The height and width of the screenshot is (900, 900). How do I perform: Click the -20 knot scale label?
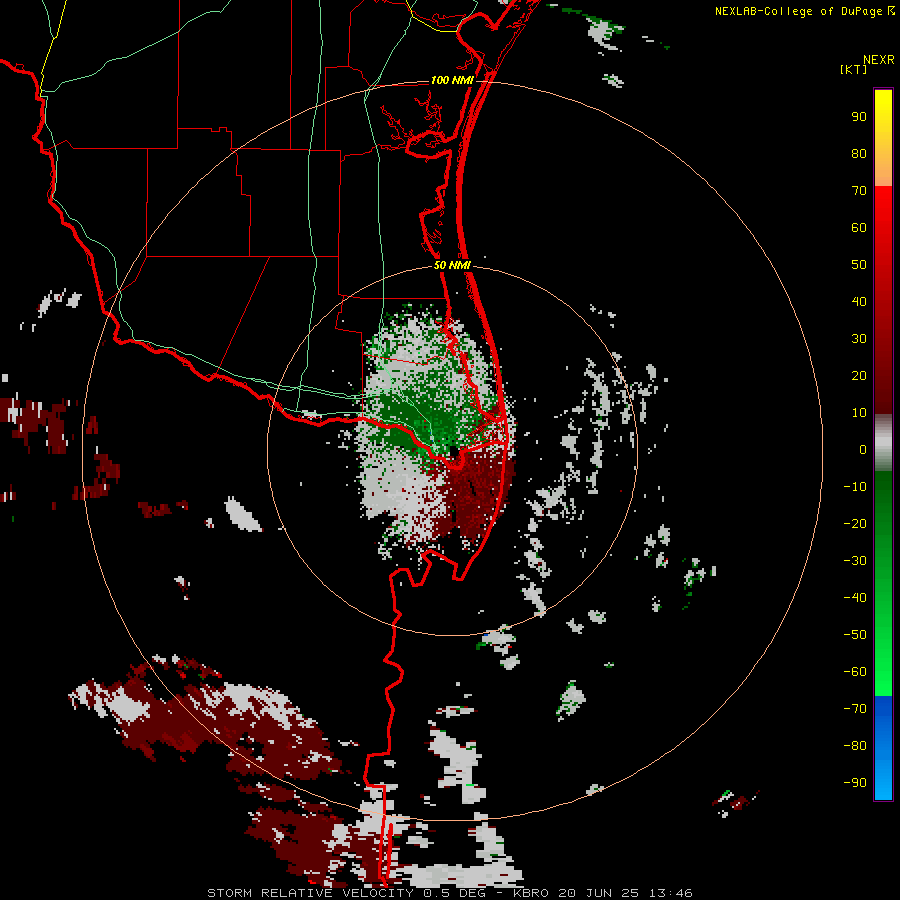tap(855, 523)
